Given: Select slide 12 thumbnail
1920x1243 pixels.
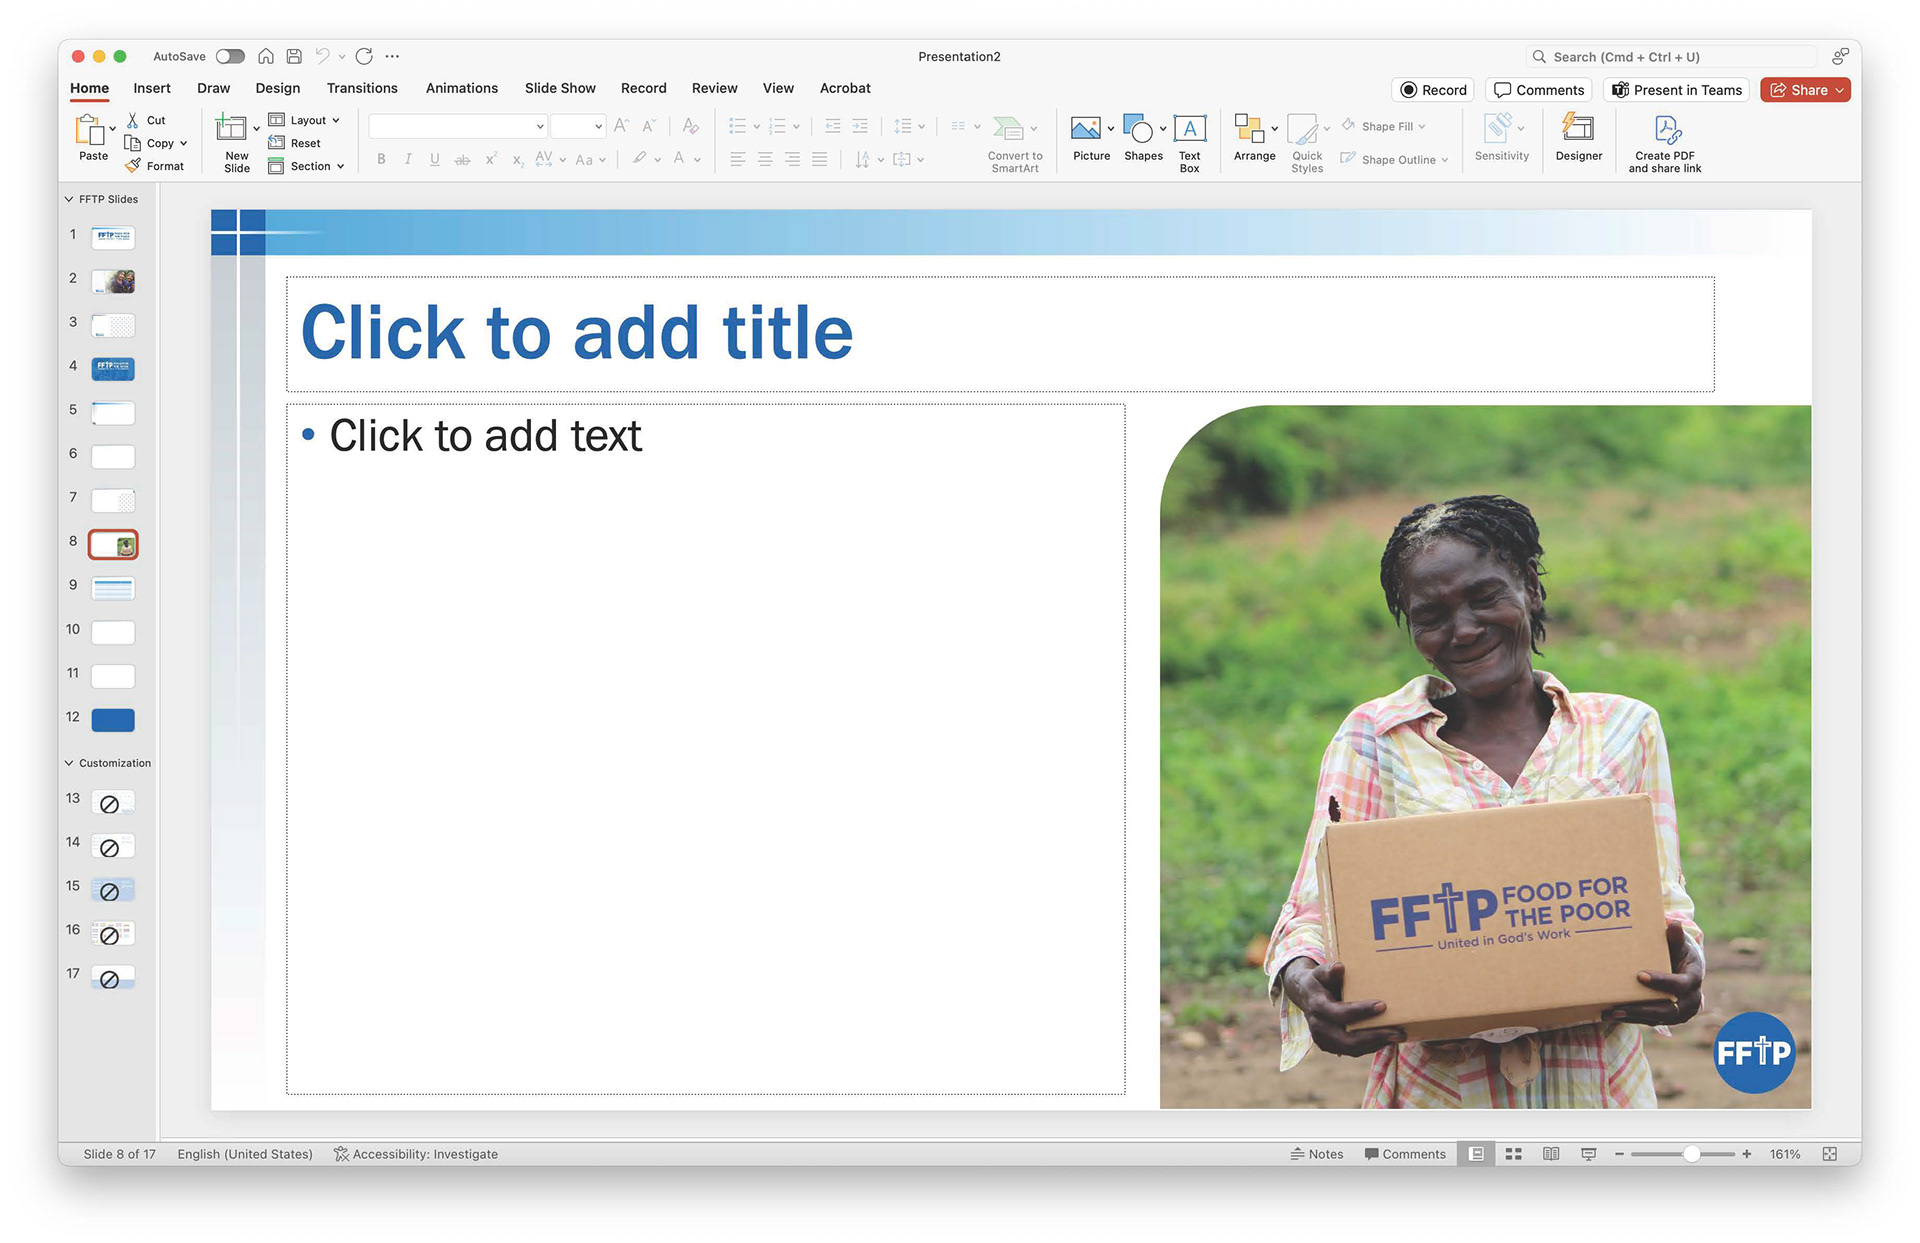Looking at the screenshot, I should pyautogui.click(x=113, y=720).
